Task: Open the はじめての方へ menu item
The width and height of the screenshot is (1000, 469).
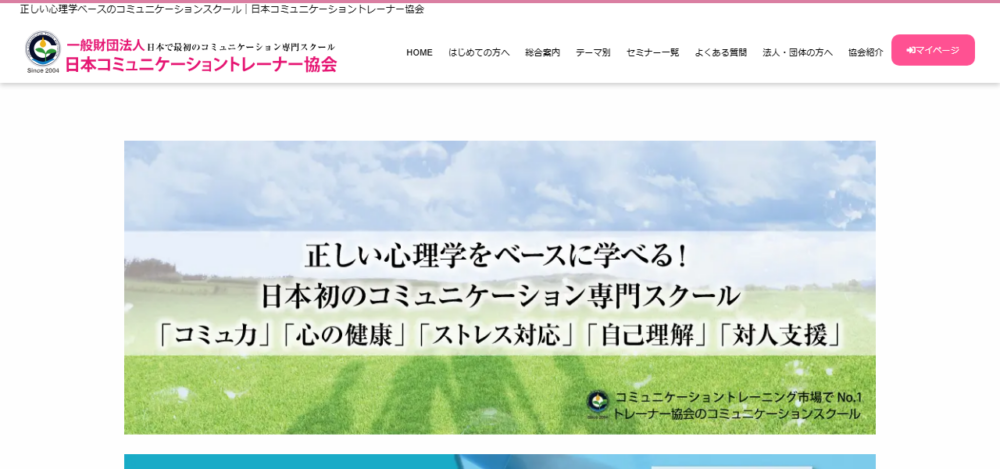Action: click(x=478, y=53)
